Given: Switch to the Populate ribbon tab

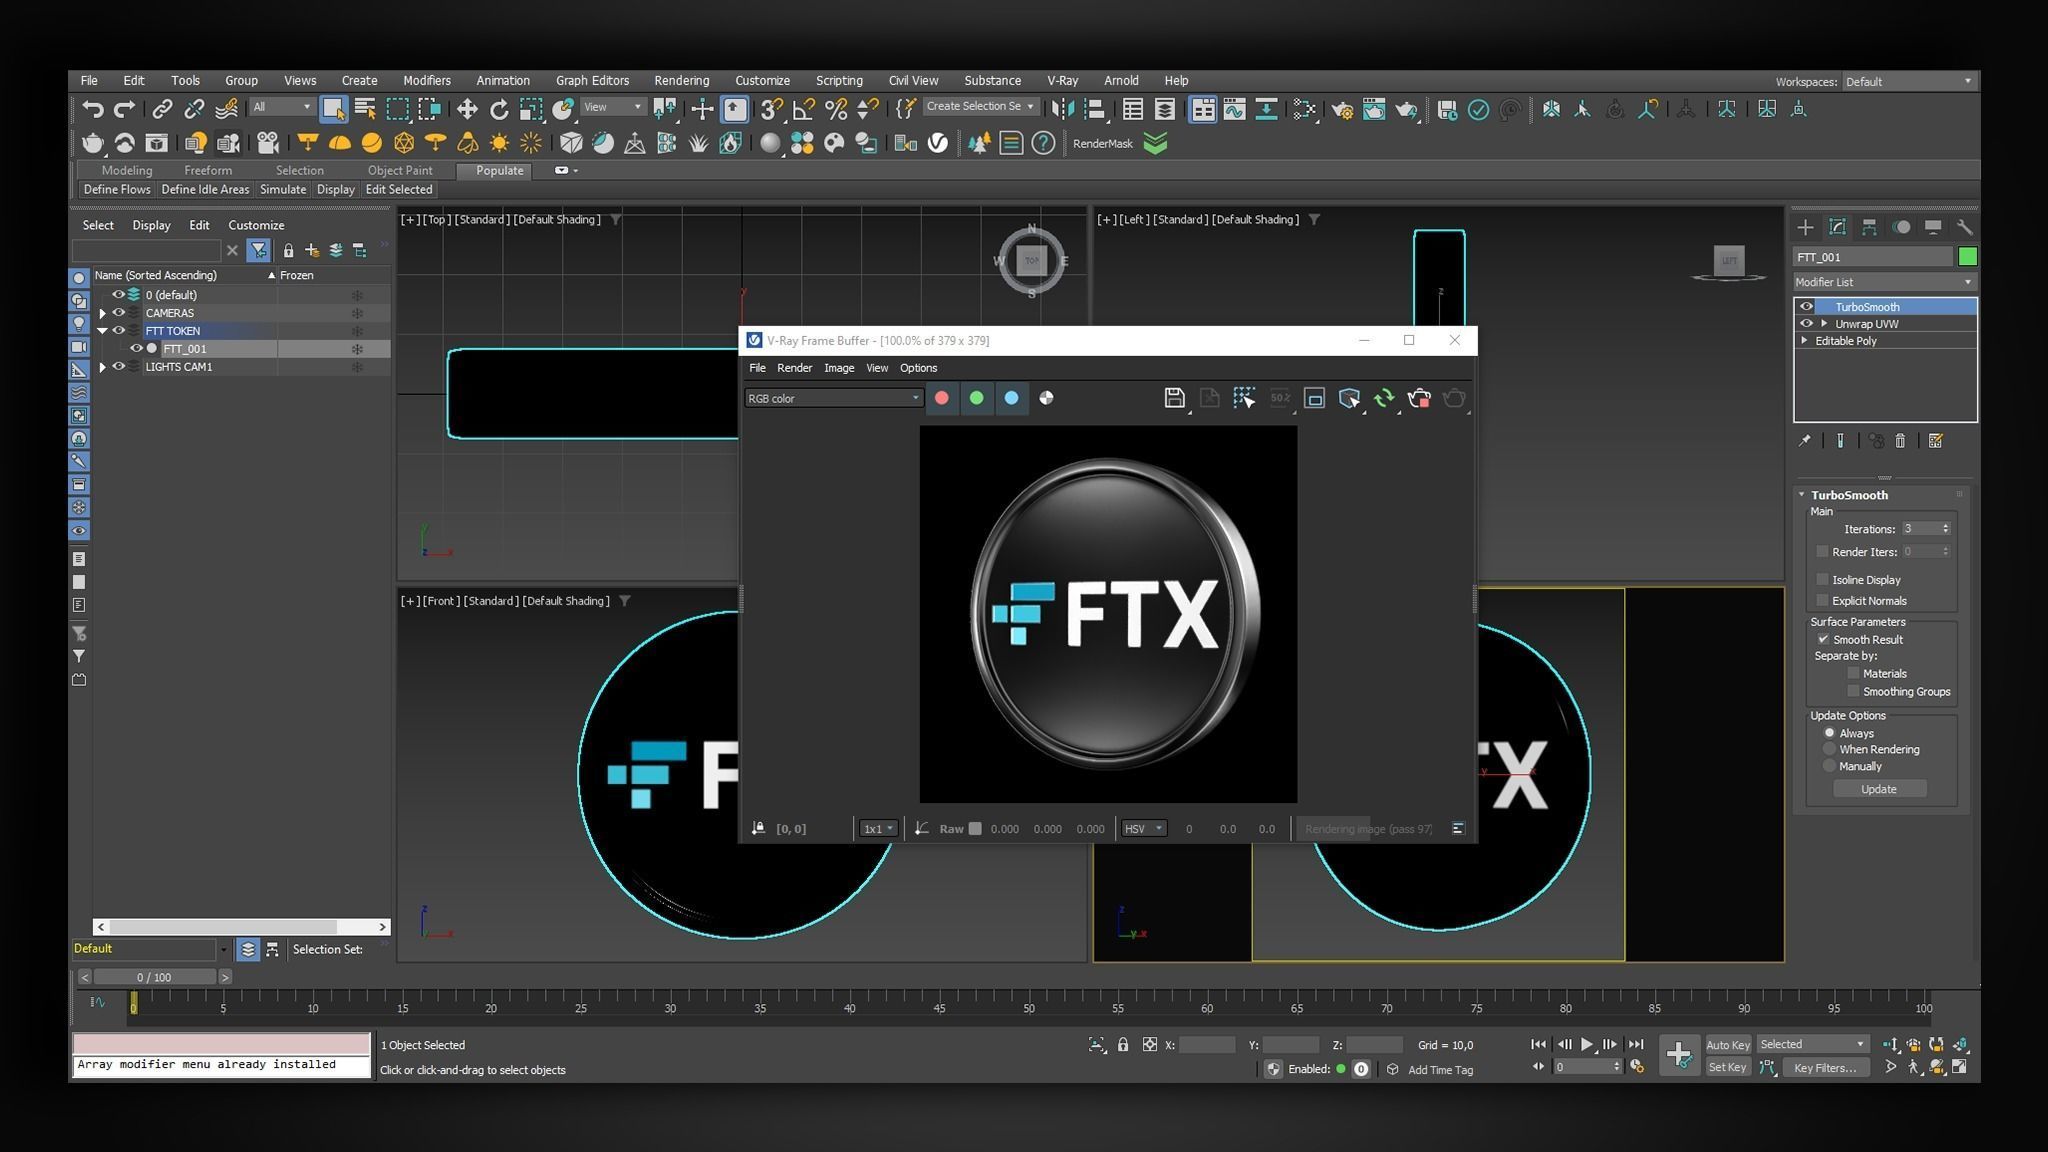Looking at the screenshot, I should (x=499, y=170).
